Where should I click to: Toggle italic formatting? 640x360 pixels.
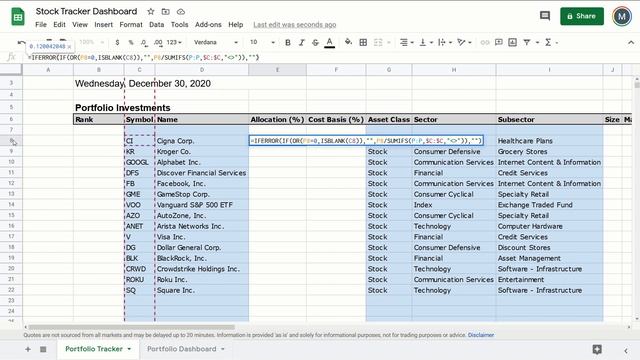coord(302,42)
